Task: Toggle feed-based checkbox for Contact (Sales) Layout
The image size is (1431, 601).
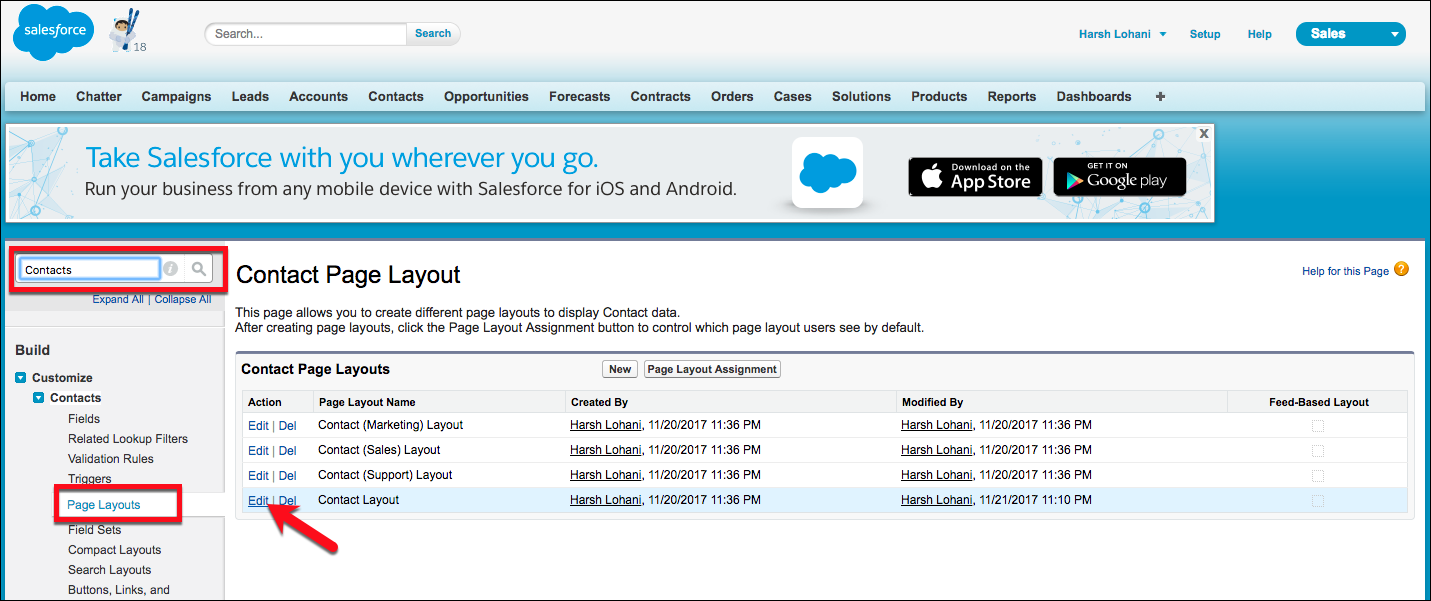Action: pos(1317,451)
